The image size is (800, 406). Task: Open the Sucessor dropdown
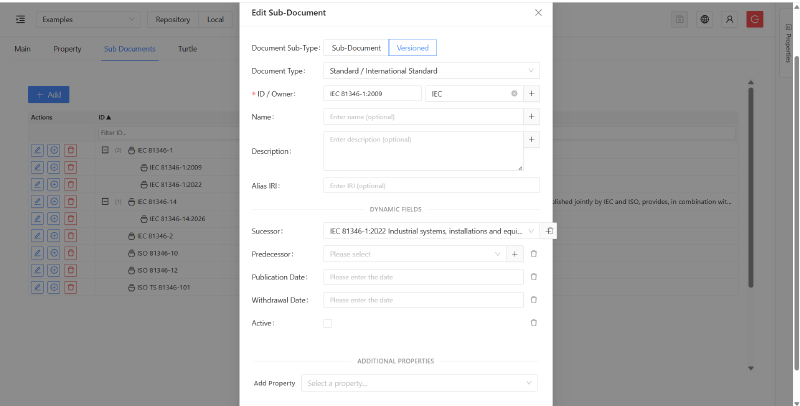(431, 231)
